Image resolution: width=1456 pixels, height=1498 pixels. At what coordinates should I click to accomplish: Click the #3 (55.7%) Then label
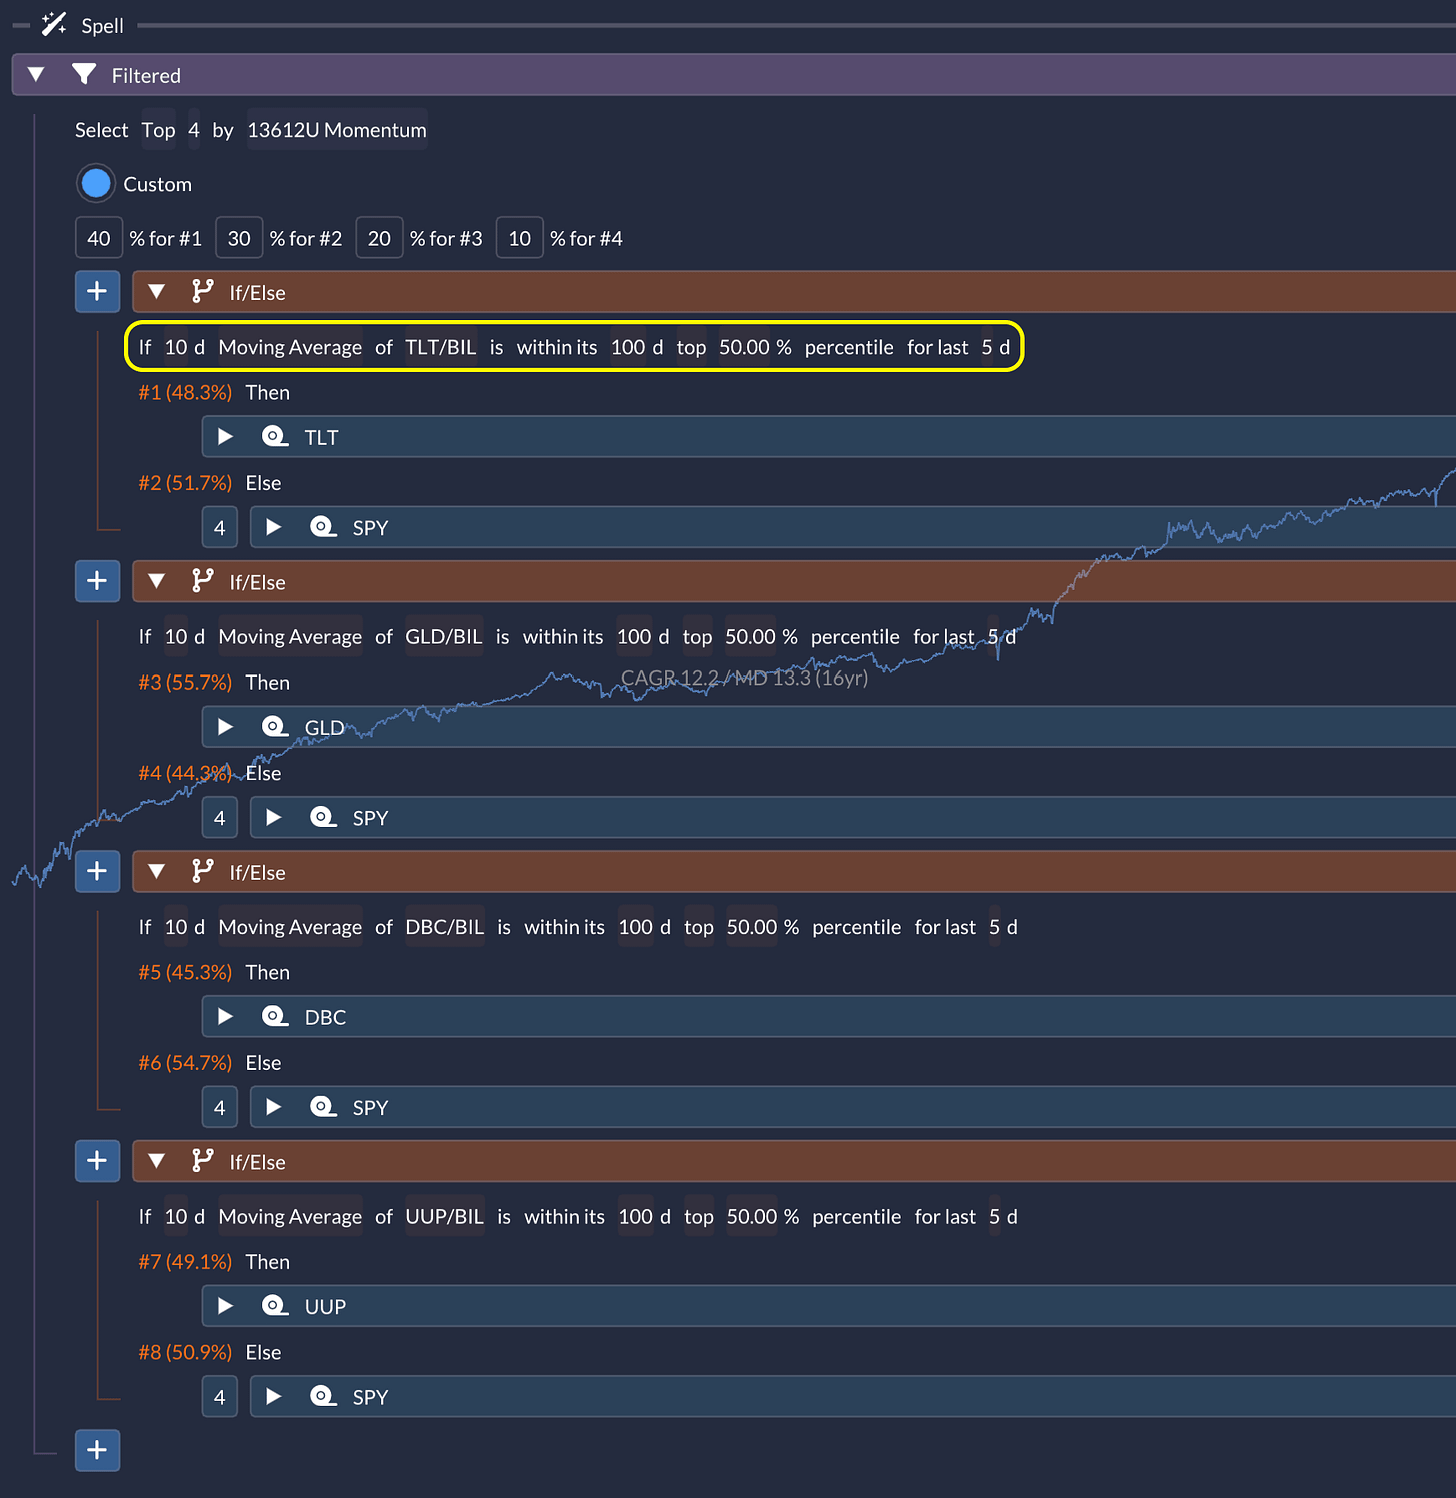[x=214, y=682]
